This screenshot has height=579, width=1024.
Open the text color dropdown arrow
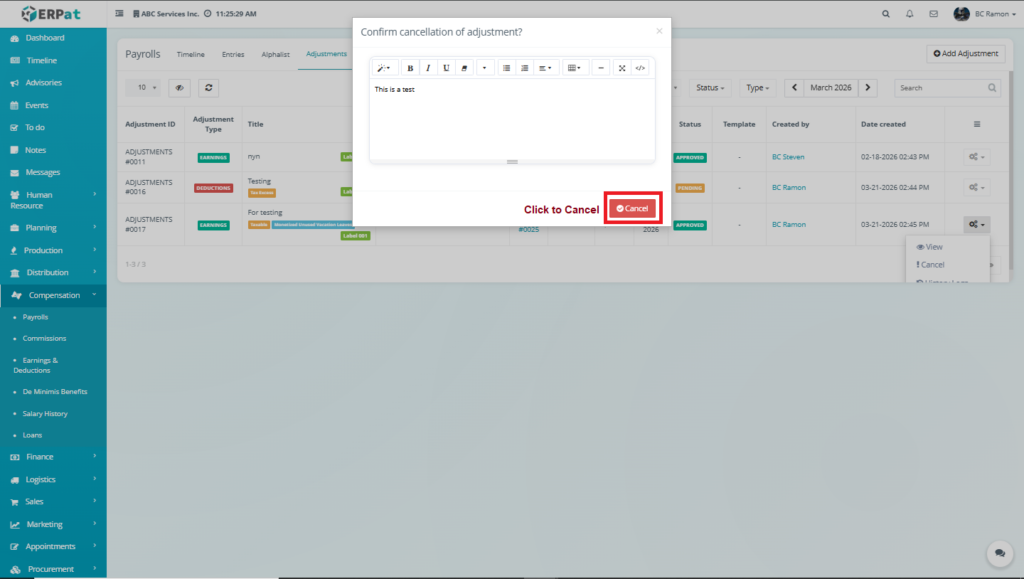point(485,68)
